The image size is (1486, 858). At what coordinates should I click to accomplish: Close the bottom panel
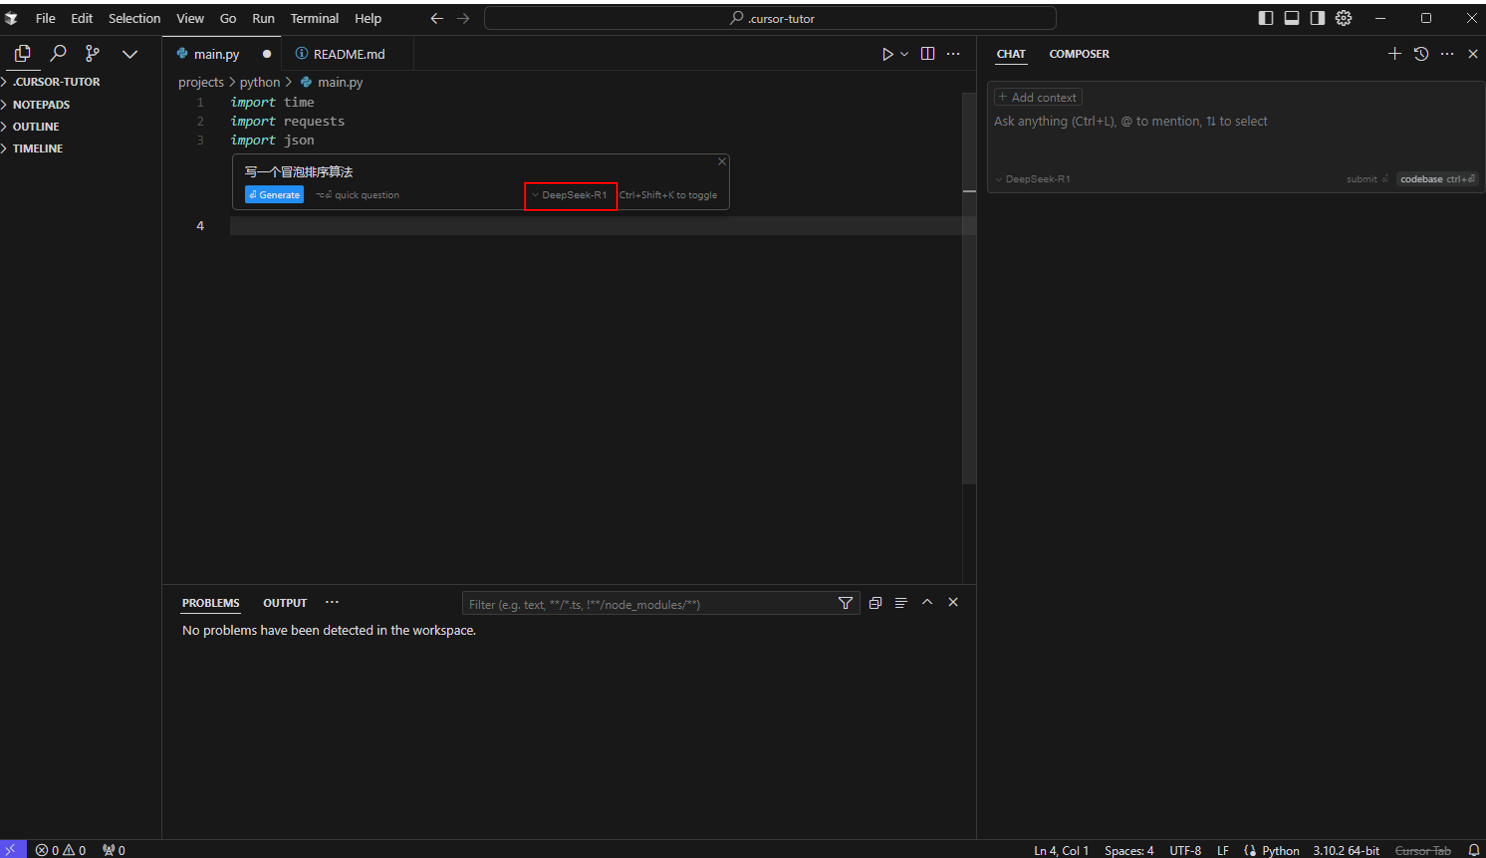pos(953,602)
